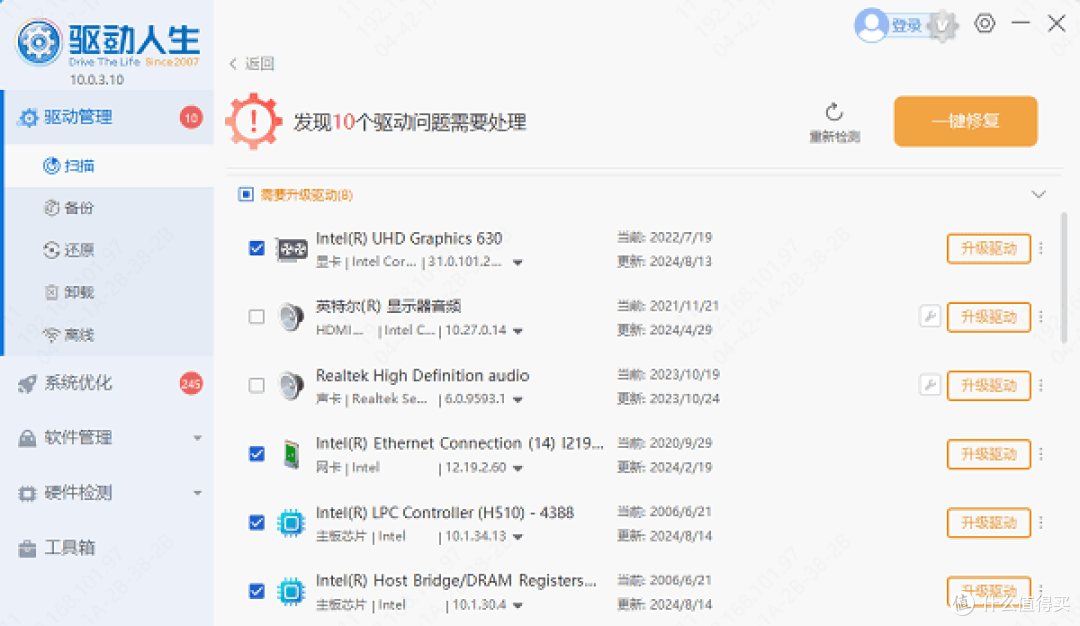Click 升级驱动 for 英特尔(R) 显示器音频
This screenshot has height=626, width=1080.
(x=988, y=317)
